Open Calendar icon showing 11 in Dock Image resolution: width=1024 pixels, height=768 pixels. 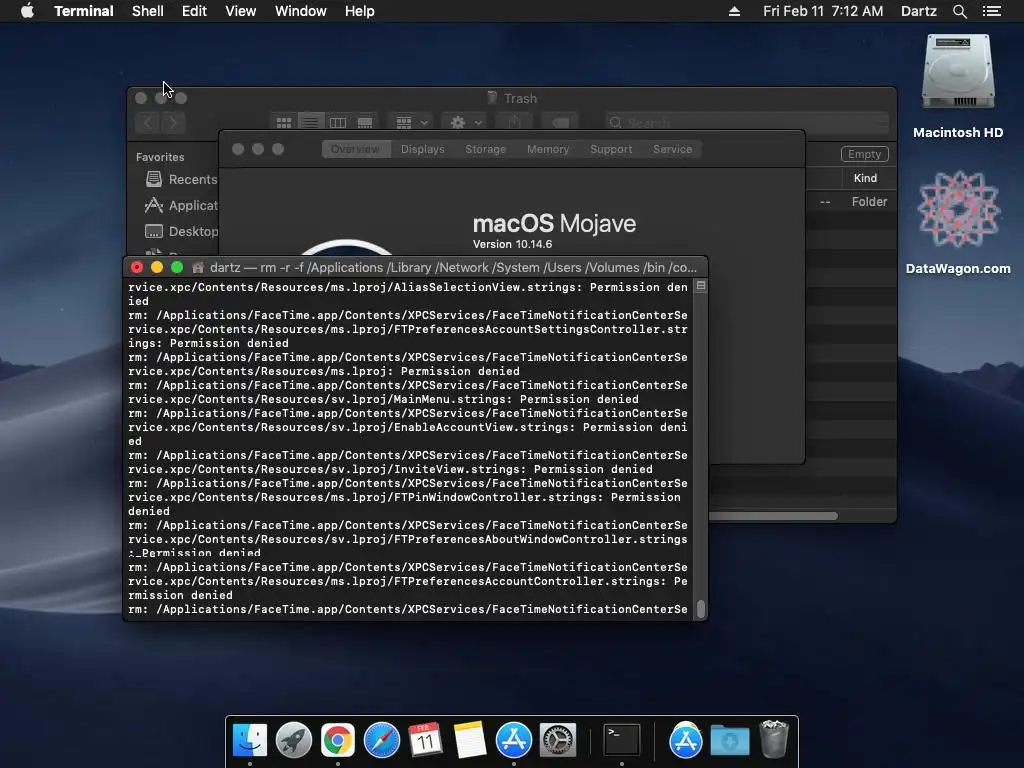(425, 741)
